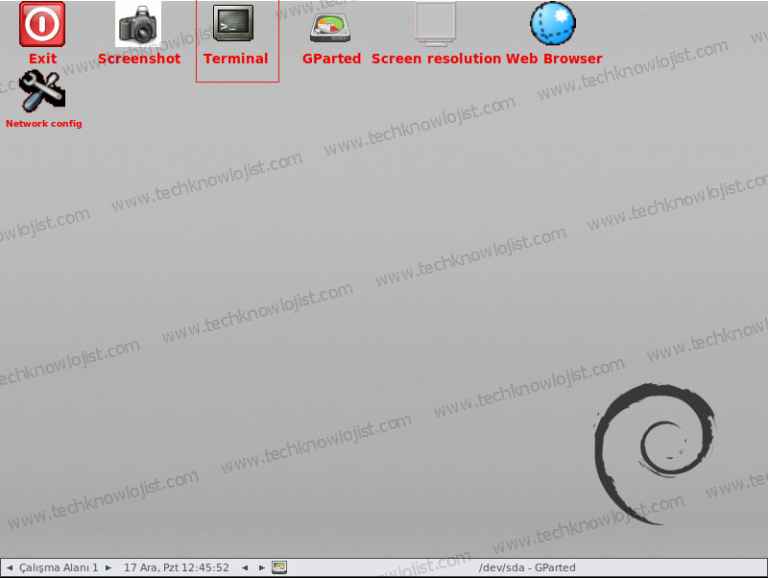Click the Screen resolution text label
This screenshot has width=768, height=578.
pyautogui.click(x=436, y=59)
